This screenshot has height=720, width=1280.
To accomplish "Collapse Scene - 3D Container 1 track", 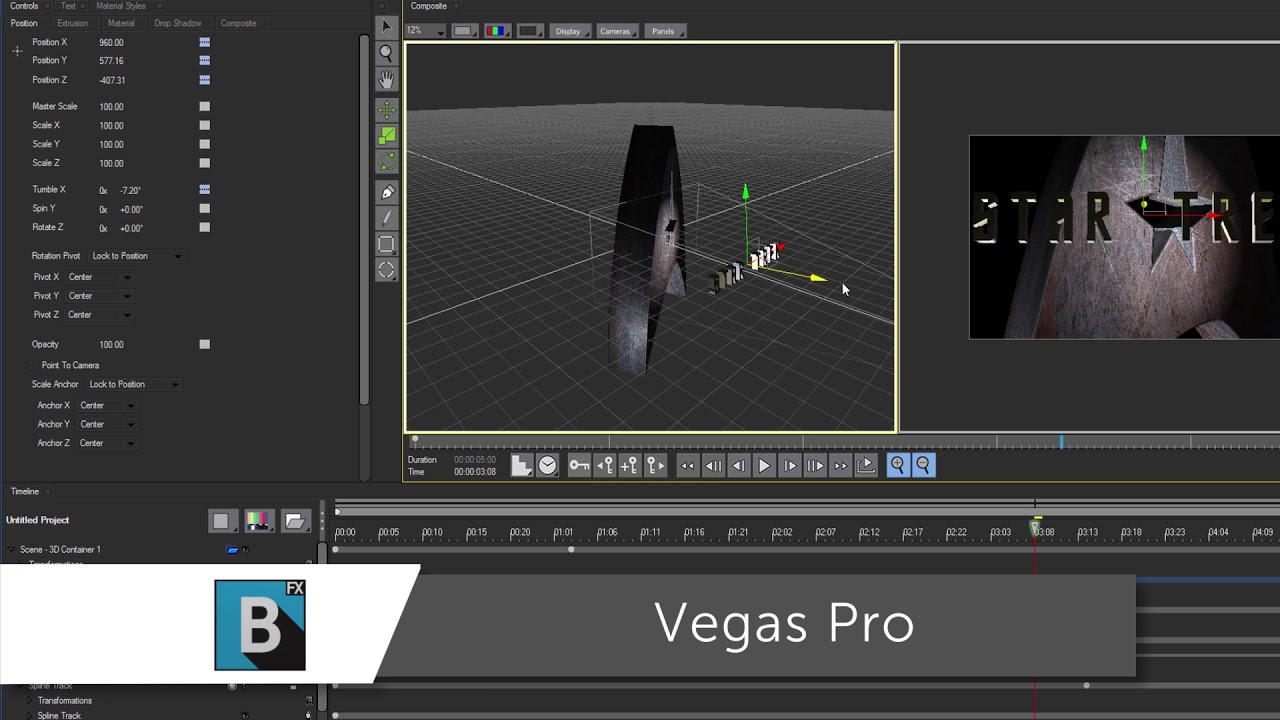I will tap(12, 550).
